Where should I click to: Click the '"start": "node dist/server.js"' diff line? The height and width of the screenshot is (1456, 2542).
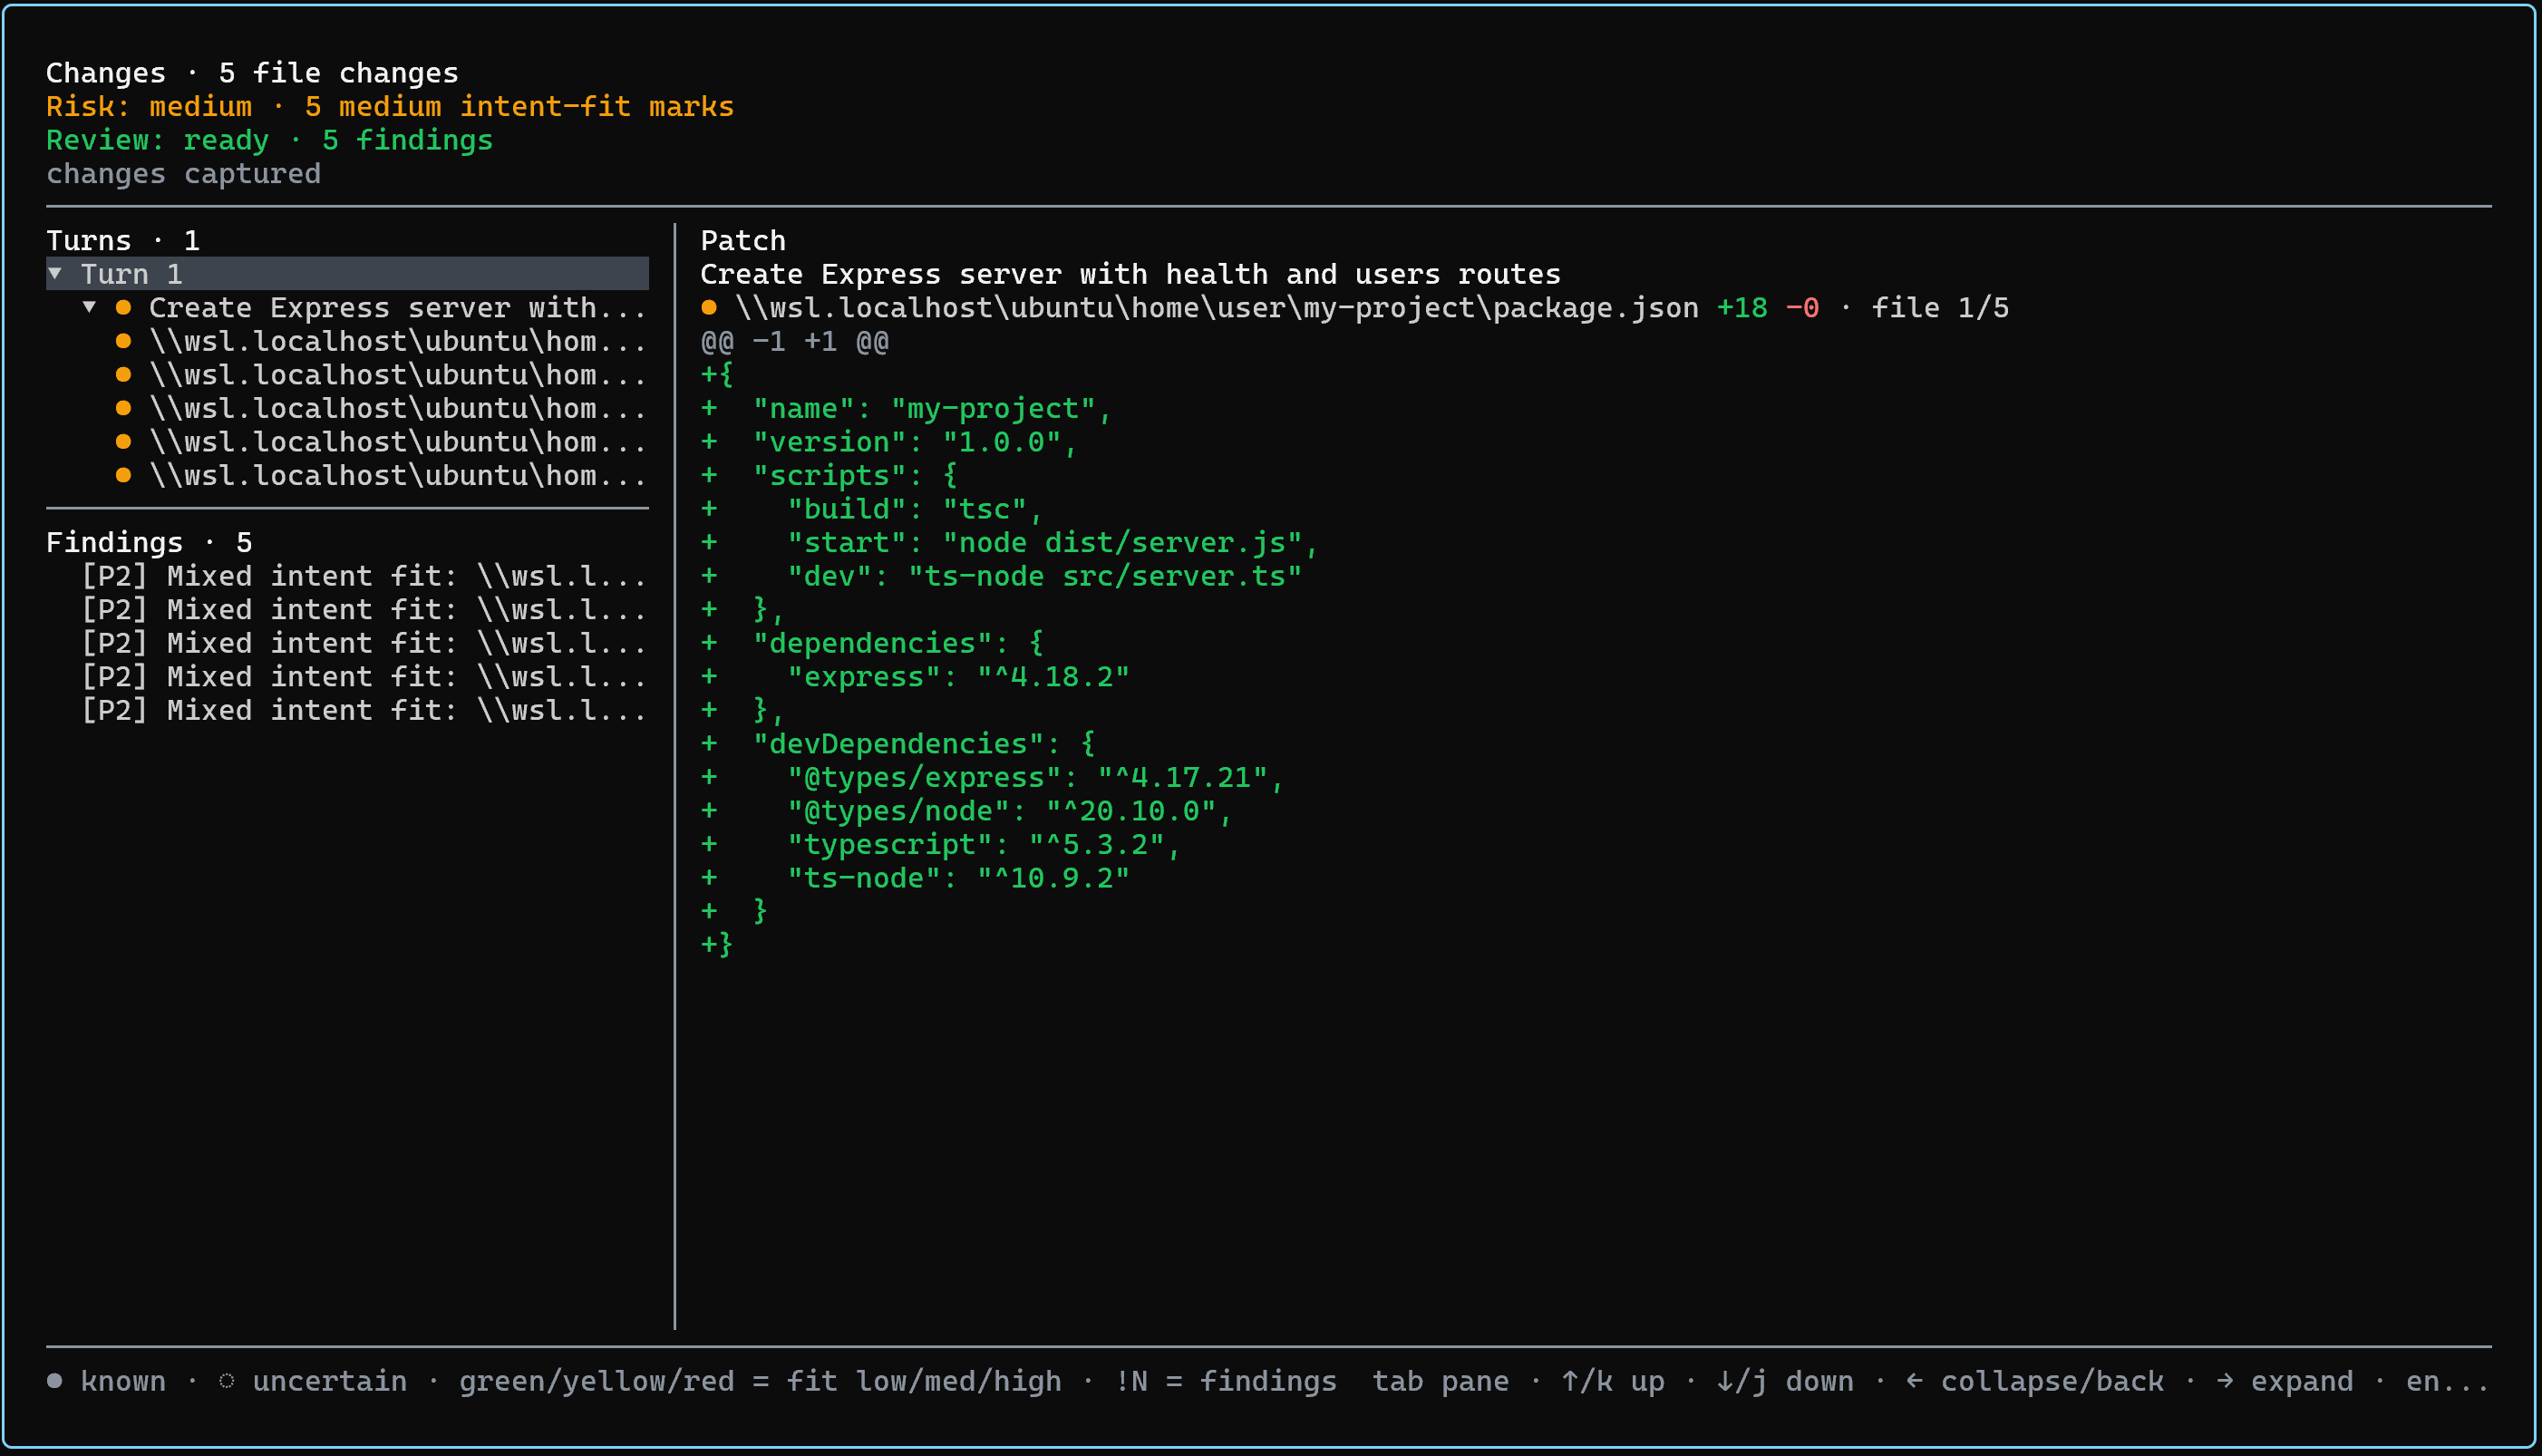pyautogui.click(x=1010, y=543)
